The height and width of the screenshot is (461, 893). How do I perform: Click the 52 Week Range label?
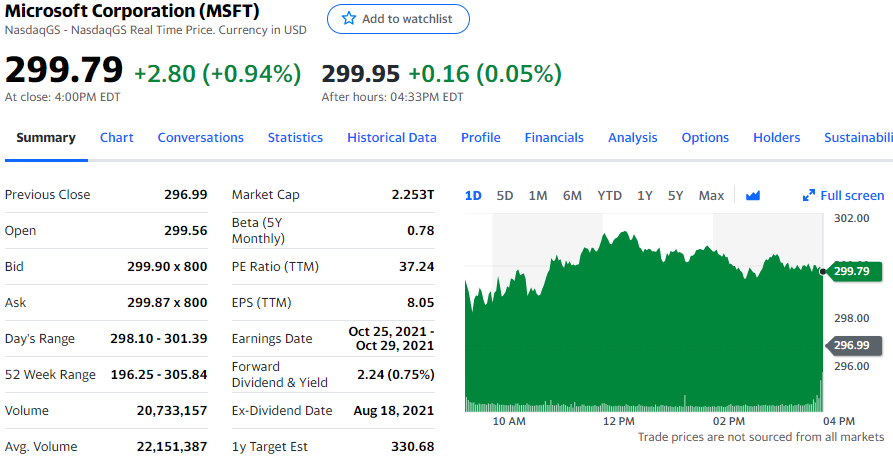pyautogui.click(x=50, y=374)
